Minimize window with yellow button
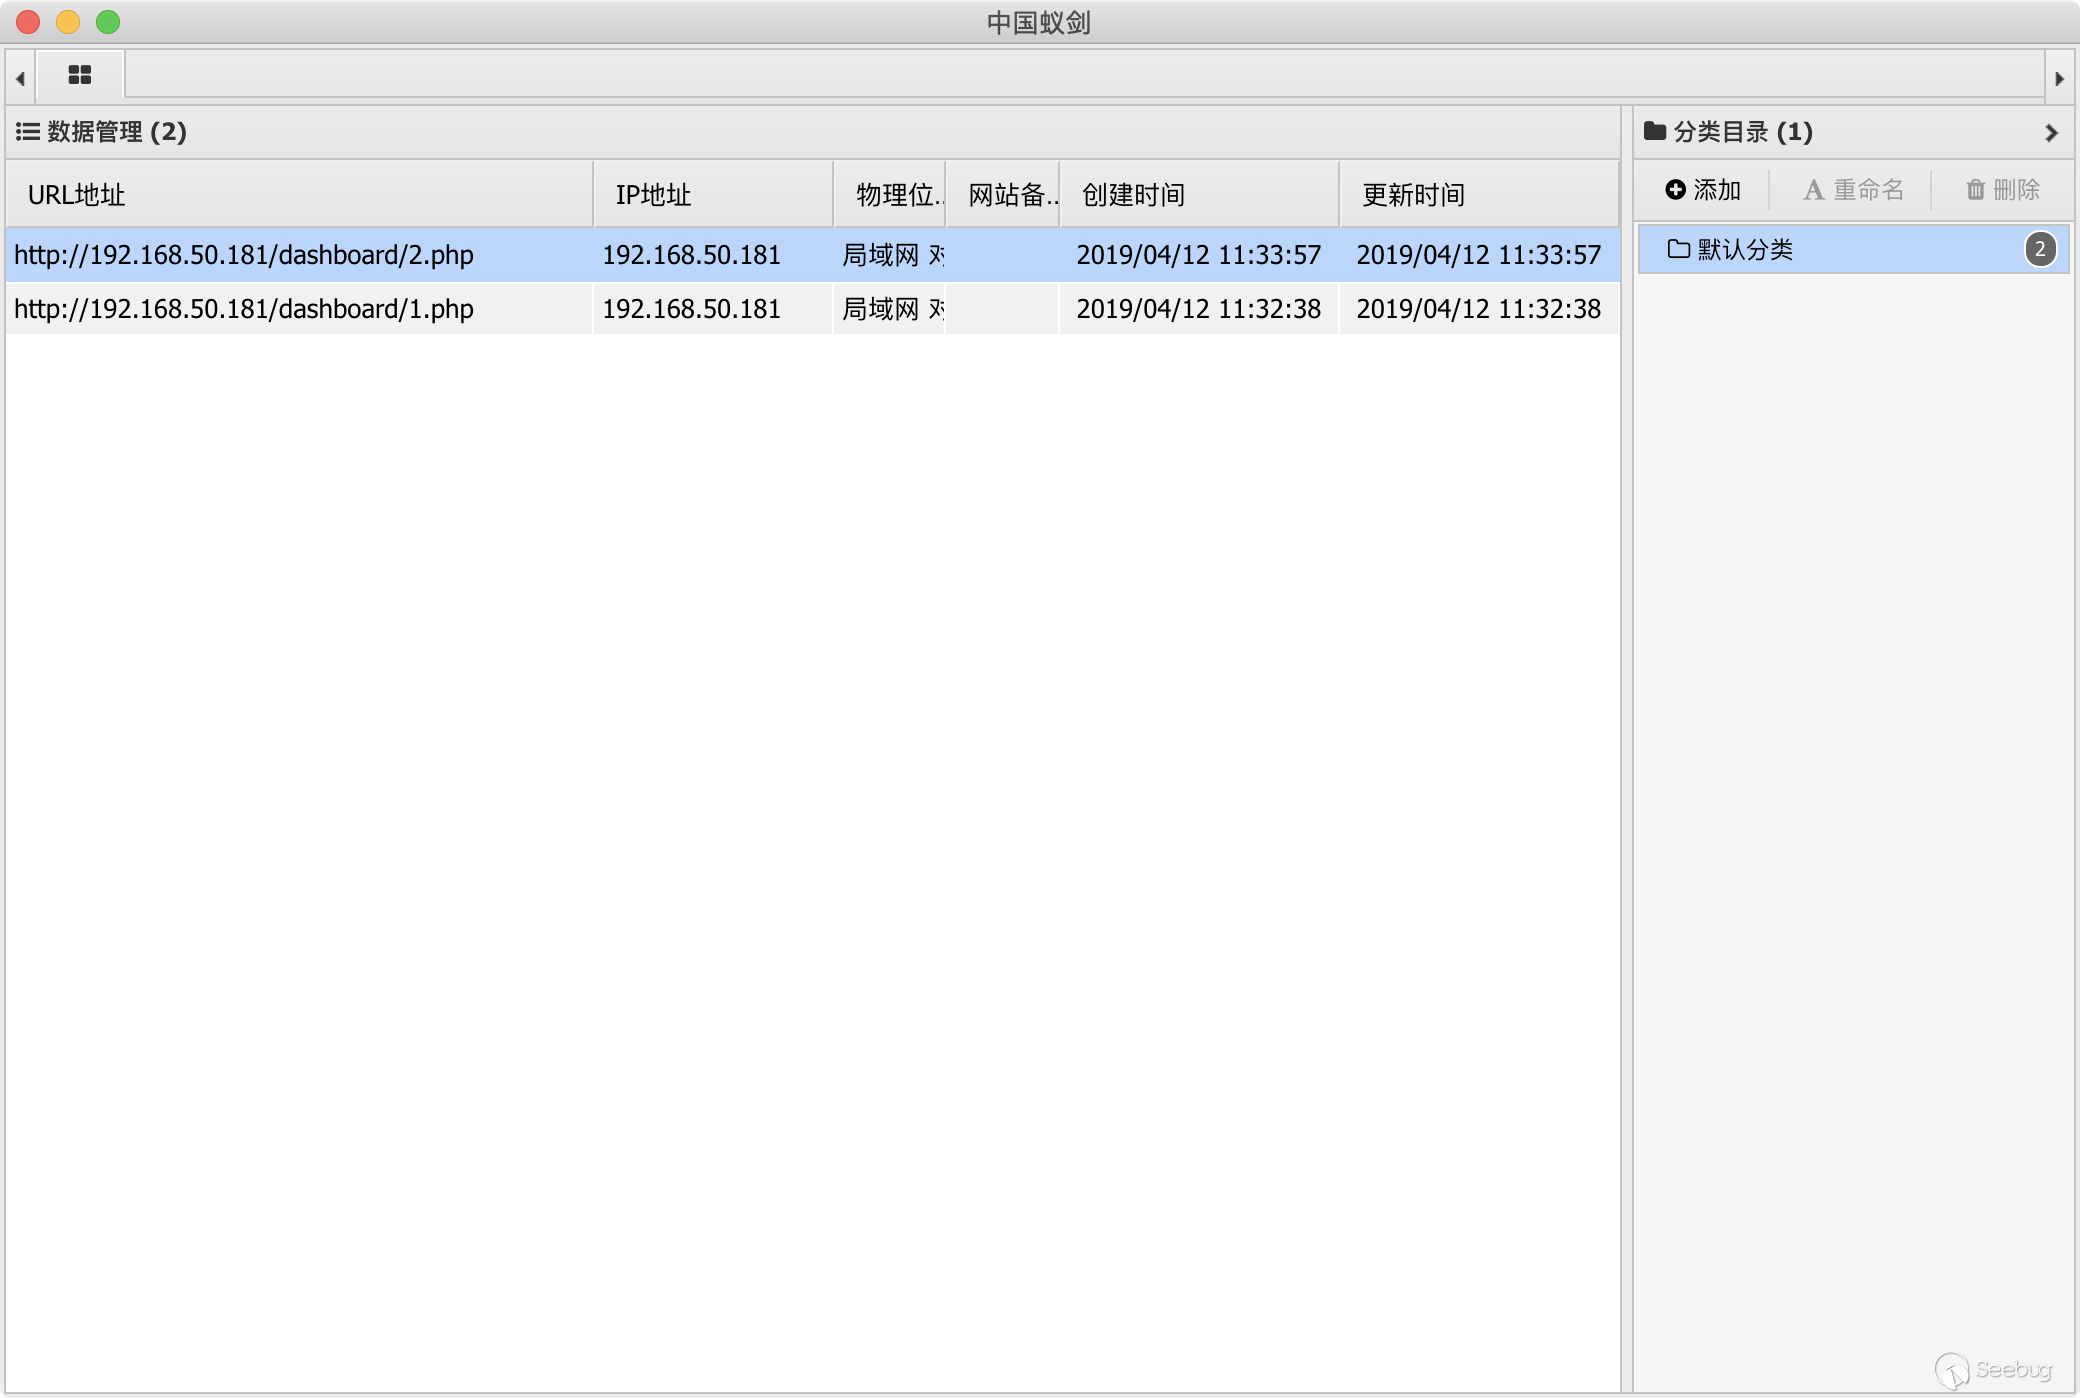Screen dimensions: 2080x1398 pyautogui.click(x=68, y=22)
